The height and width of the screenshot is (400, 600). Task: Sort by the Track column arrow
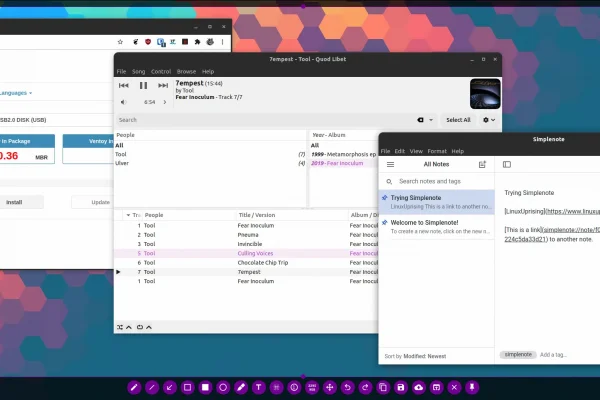click(x=128, y=215)
